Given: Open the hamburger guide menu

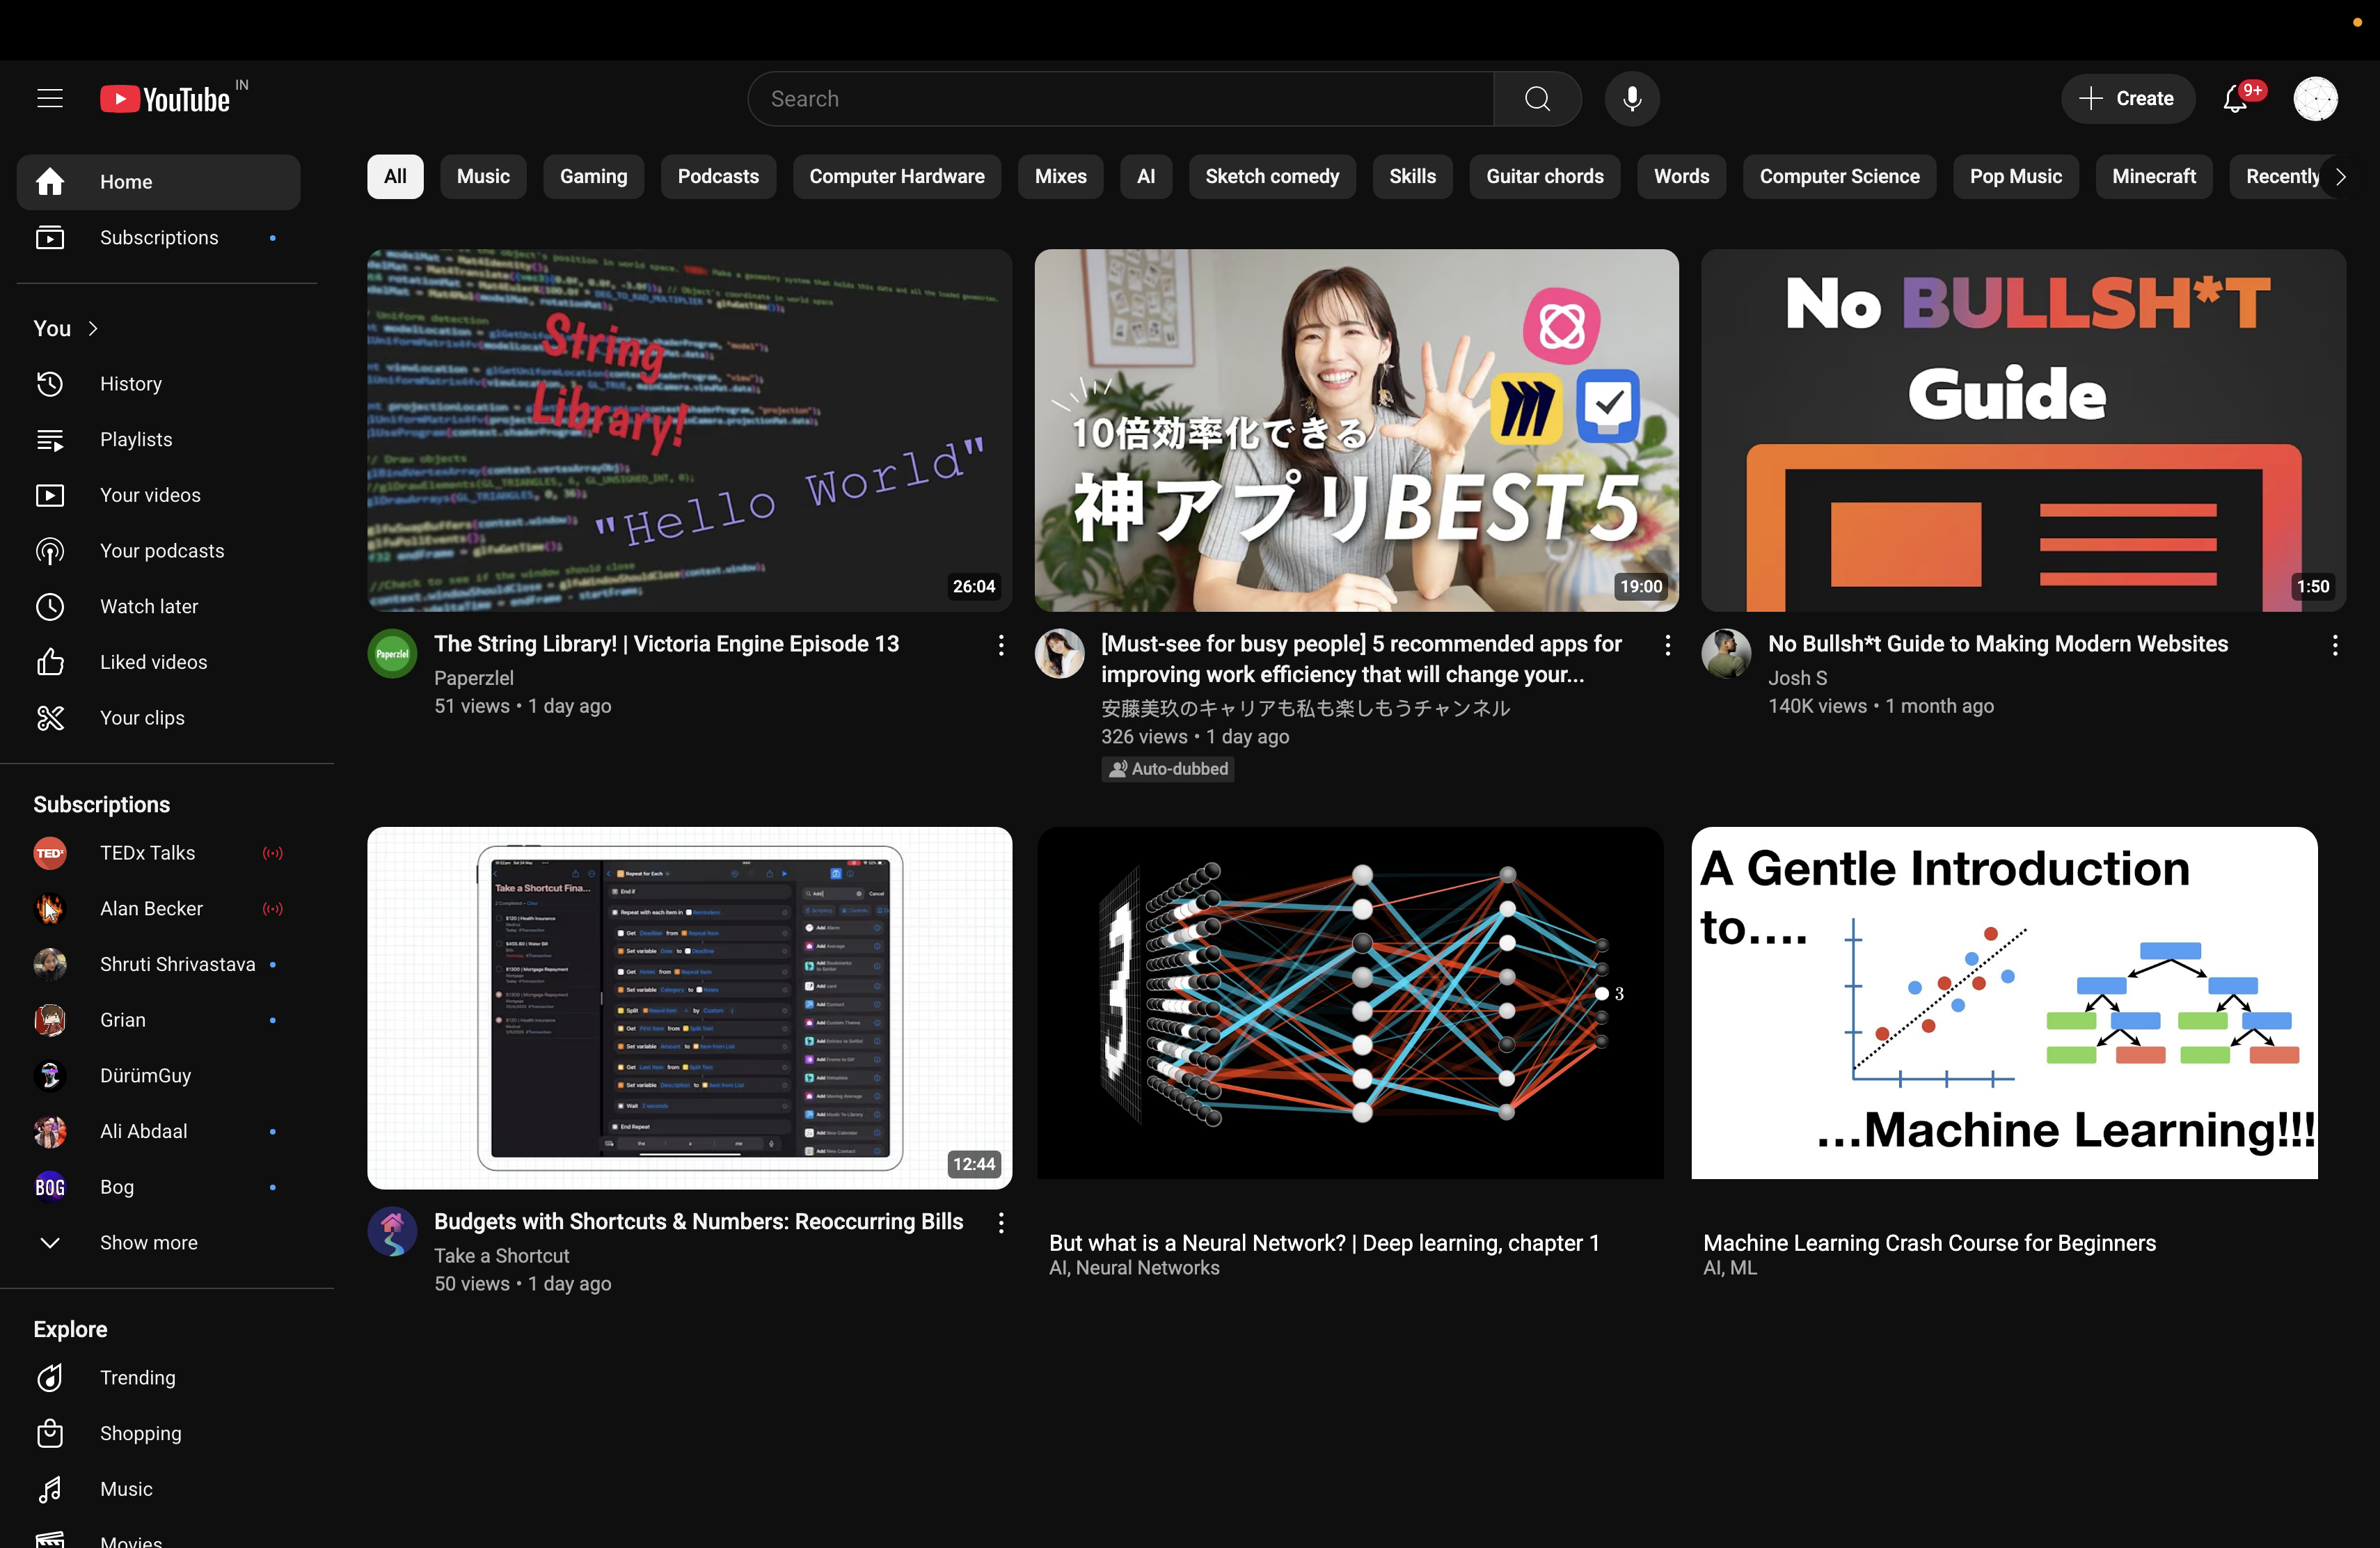Looking at the screenshot, I should click(49, 98).
